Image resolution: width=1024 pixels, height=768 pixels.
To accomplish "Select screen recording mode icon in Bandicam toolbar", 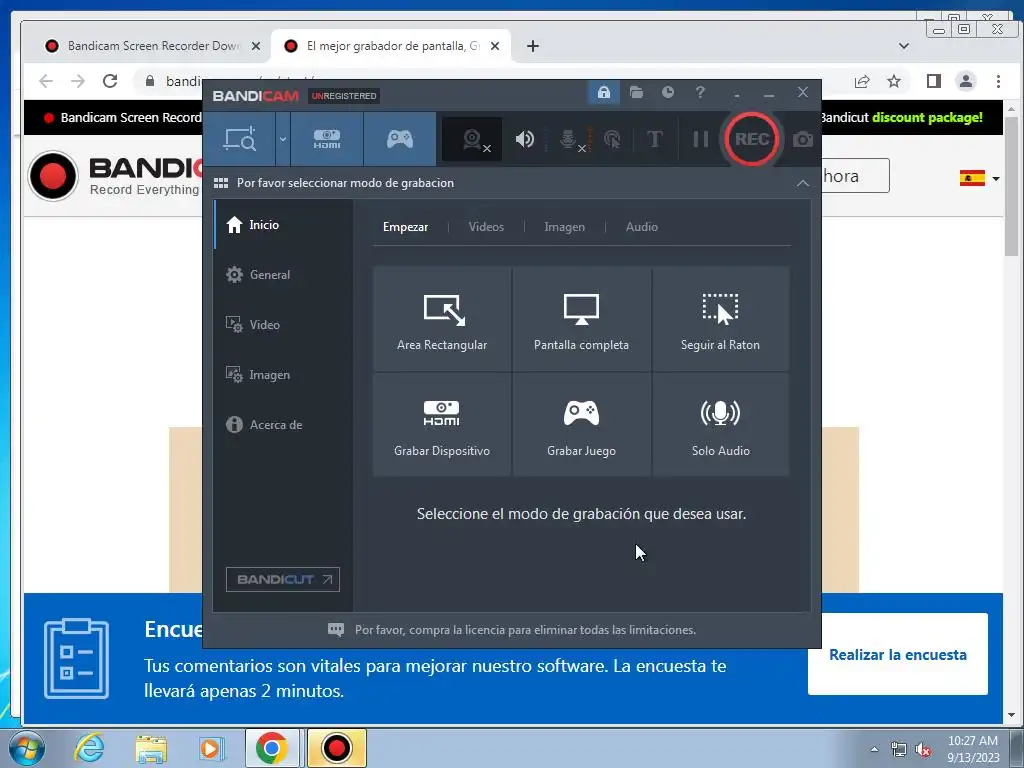I will point(240,139).
